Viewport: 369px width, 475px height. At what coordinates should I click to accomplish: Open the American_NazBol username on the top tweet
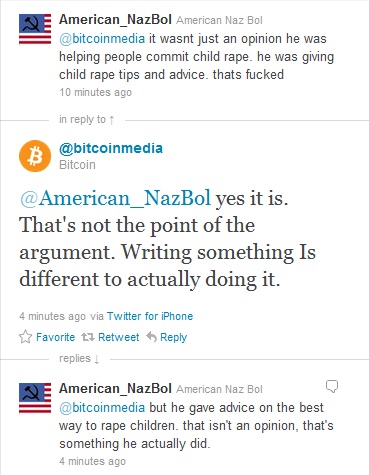tap(115, 19)
